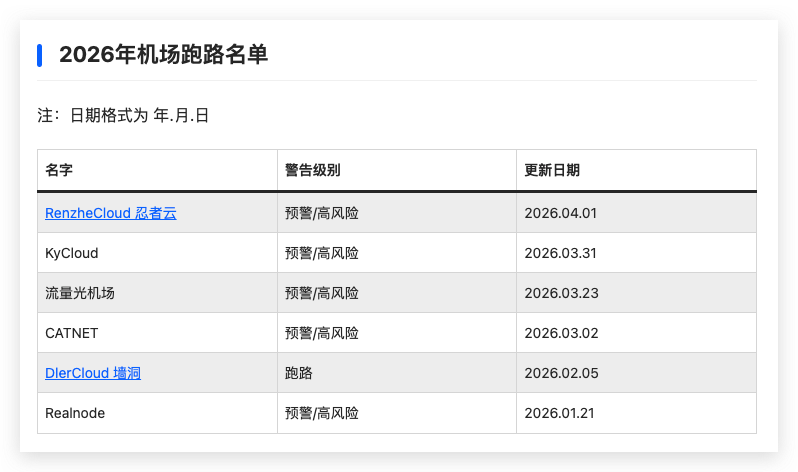Open the DlerCloud 墙洞 link

coord(93,373)
